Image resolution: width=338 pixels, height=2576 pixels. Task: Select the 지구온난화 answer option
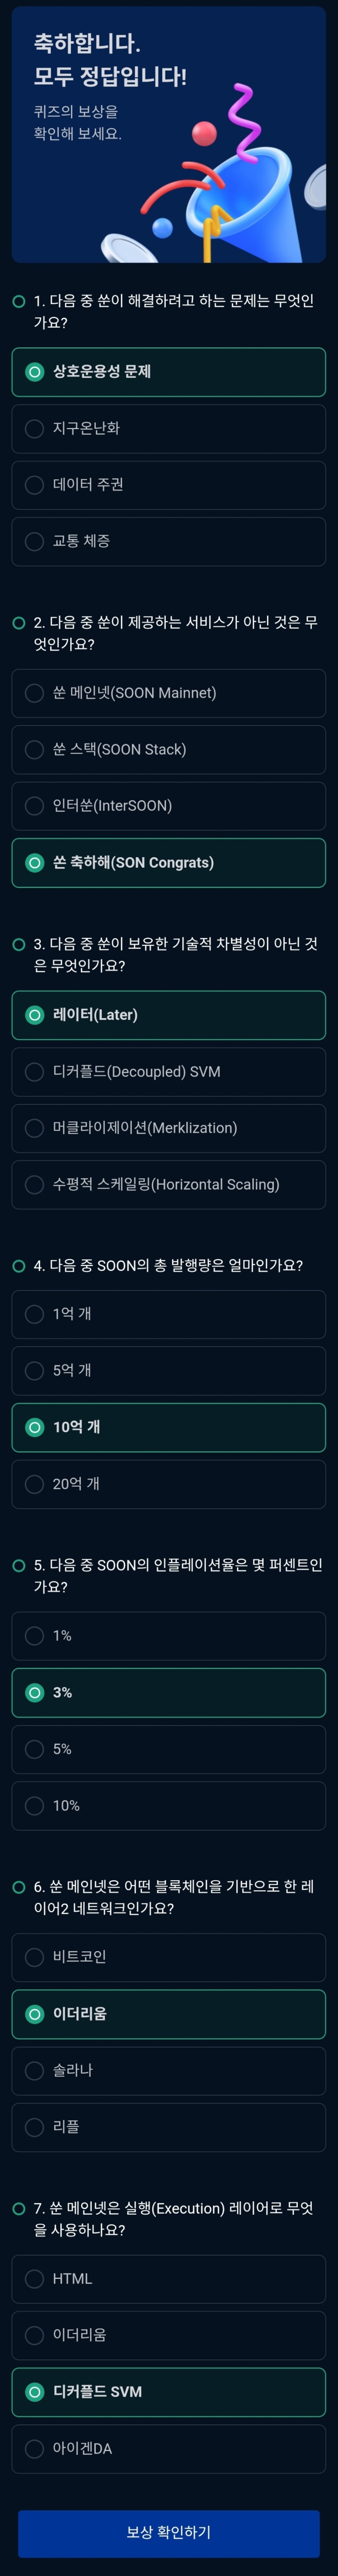click(x=168, y=428)
